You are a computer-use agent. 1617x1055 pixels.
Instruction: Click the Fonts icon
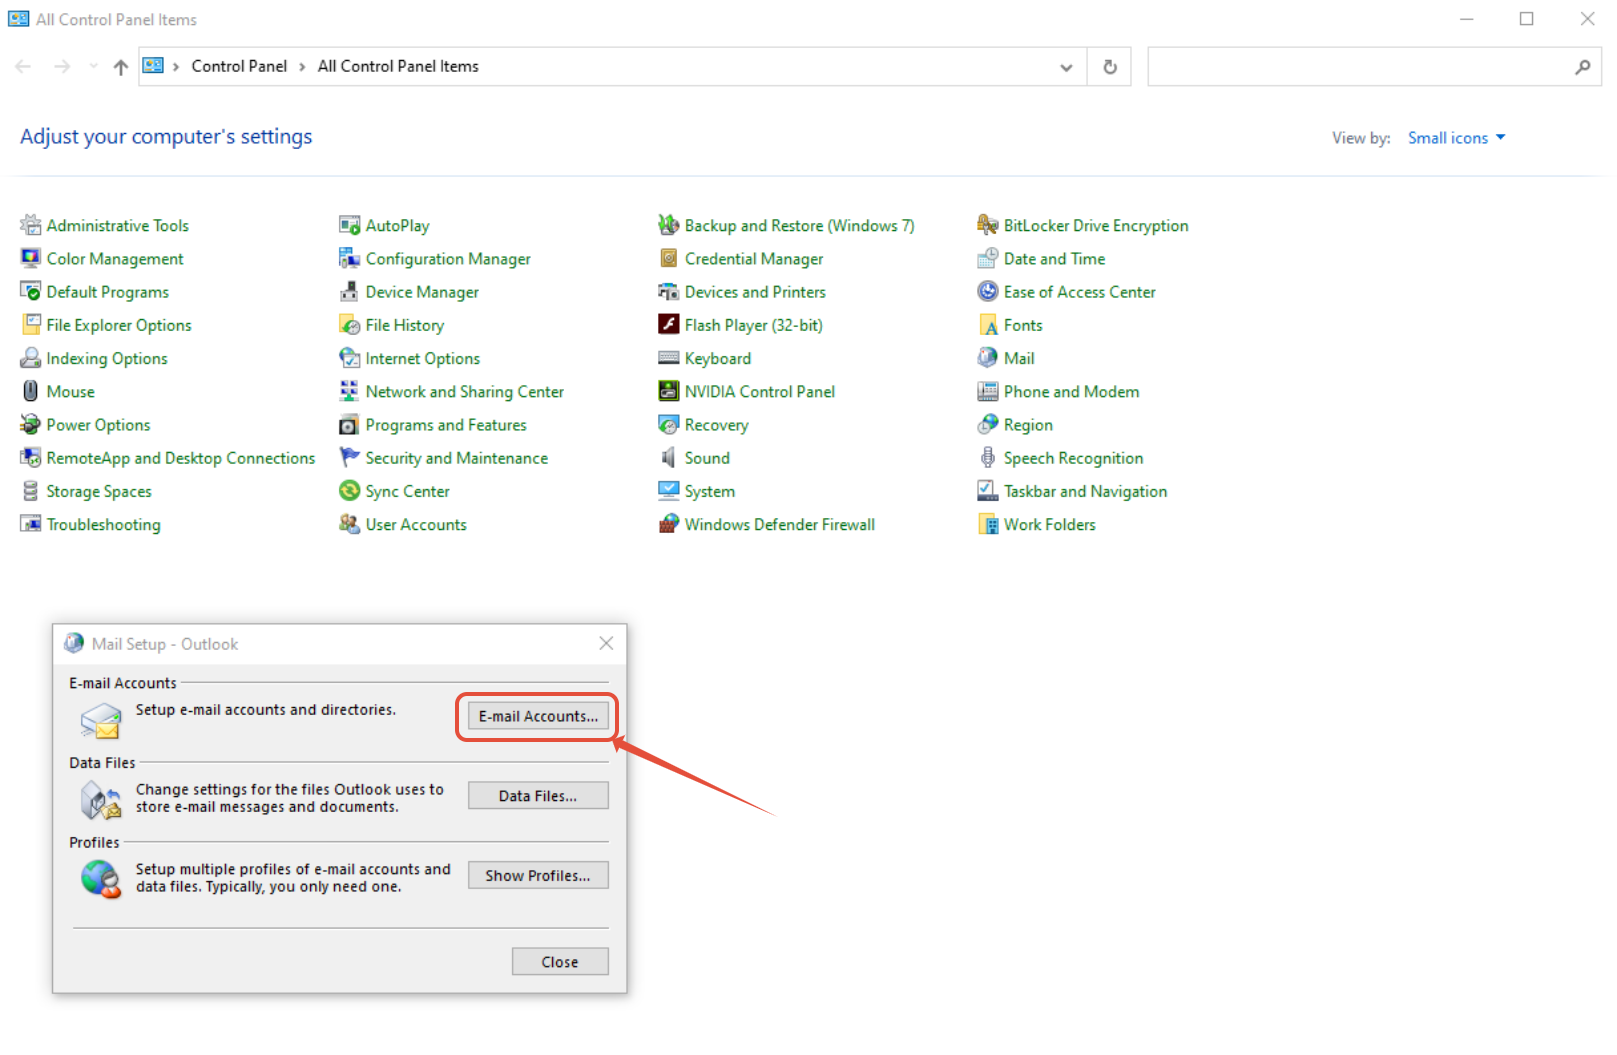pos(988,325)
